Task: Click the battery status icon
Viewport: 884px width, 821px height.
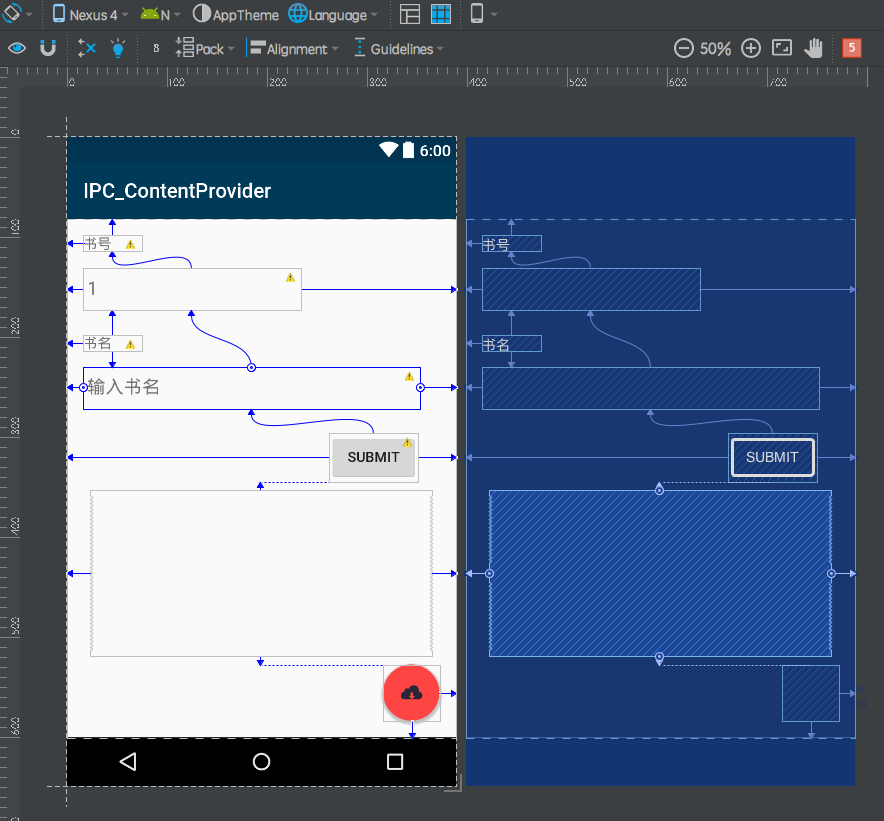Action: (x=408, y=150)
